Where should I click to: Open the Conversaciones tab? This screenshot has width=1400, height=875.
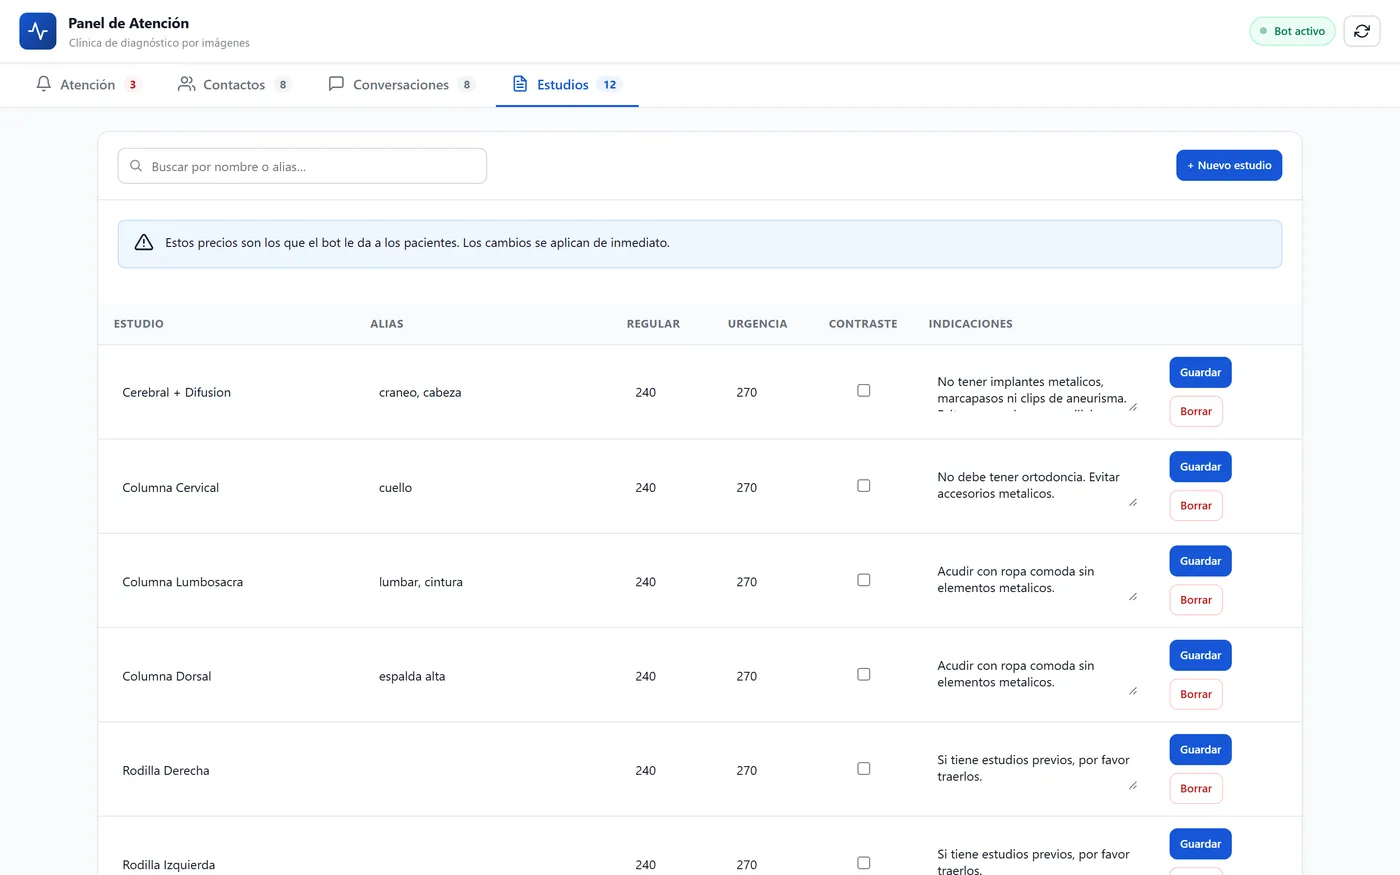(x=402, y=85)
